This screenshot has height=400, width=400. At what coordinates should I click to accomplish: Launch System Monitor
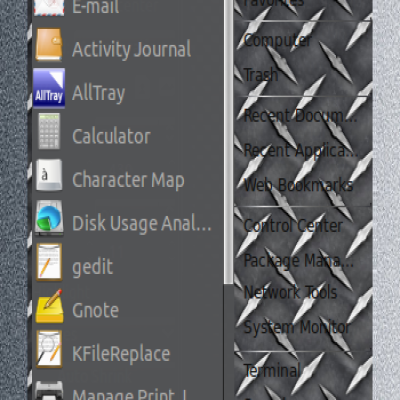(x=297, y=327)
